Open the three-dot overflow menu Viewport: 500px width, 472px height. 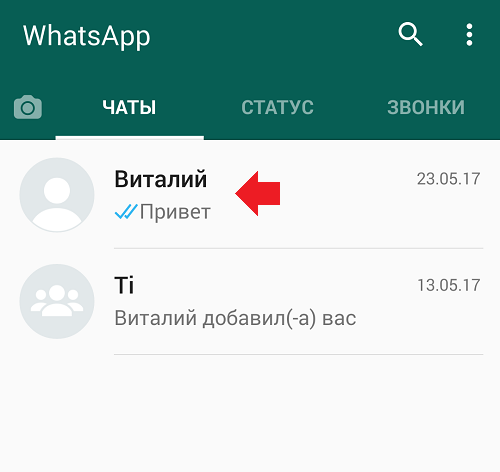click(469, 35)
